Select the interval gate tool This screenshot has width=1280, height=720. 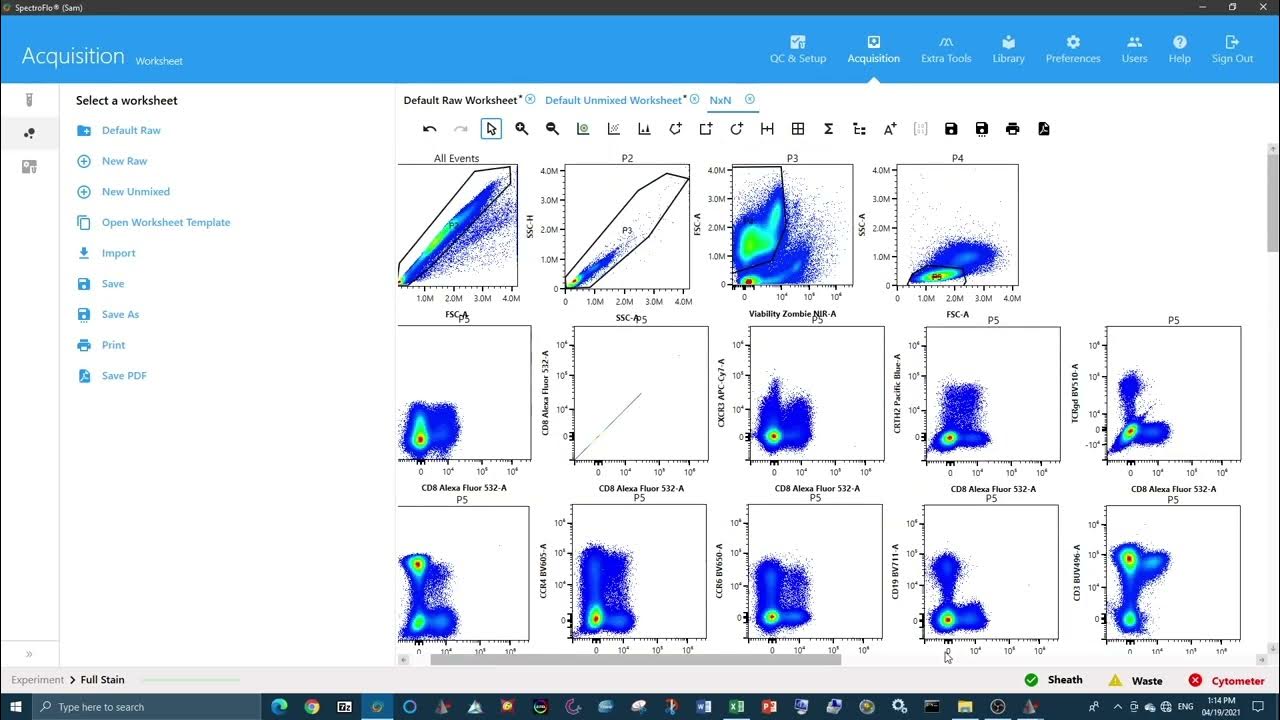point(767,129)
